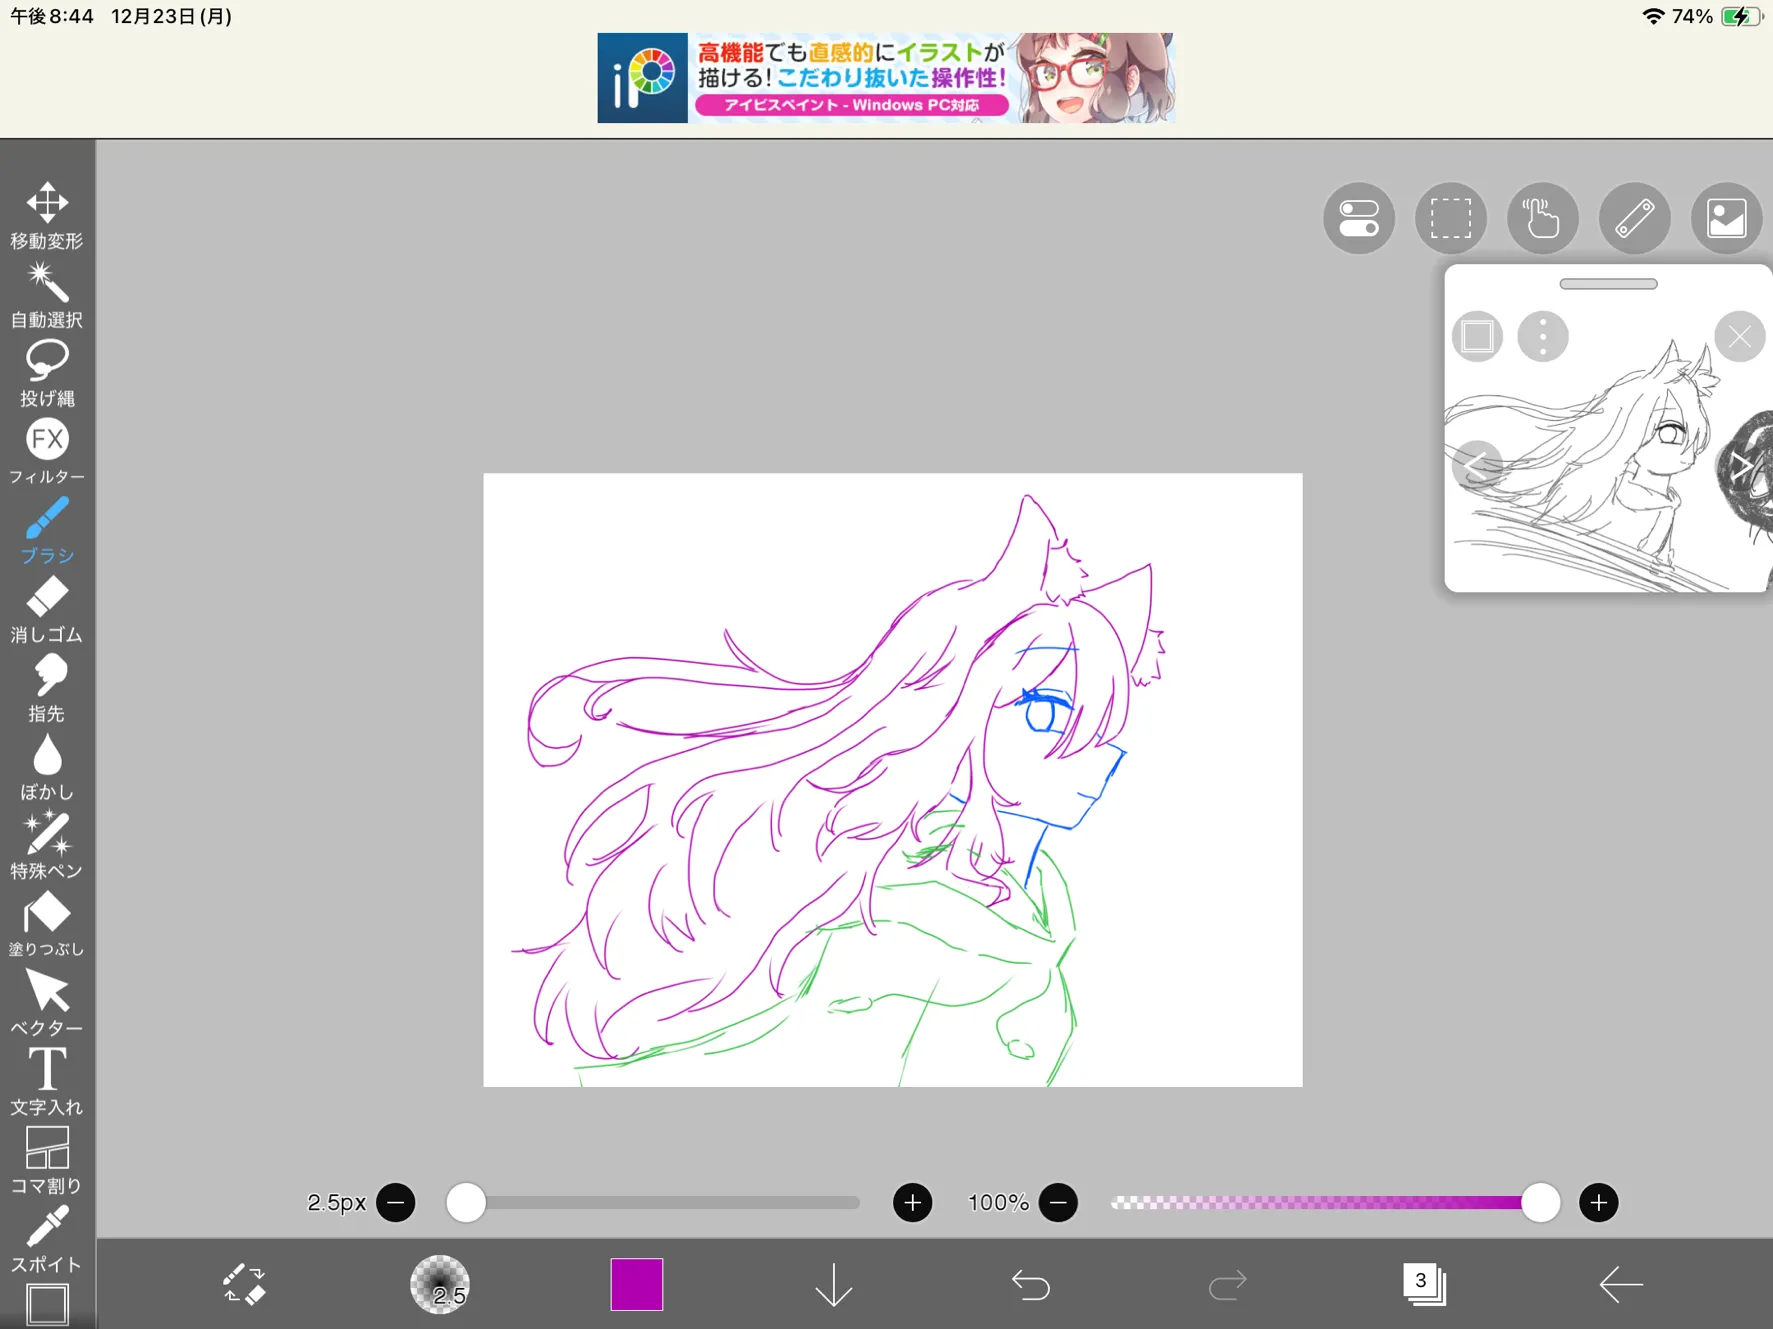This screenshot has width=1773, height=1329.
Task: Open the ruler tool button
Action: point(1635,218)
